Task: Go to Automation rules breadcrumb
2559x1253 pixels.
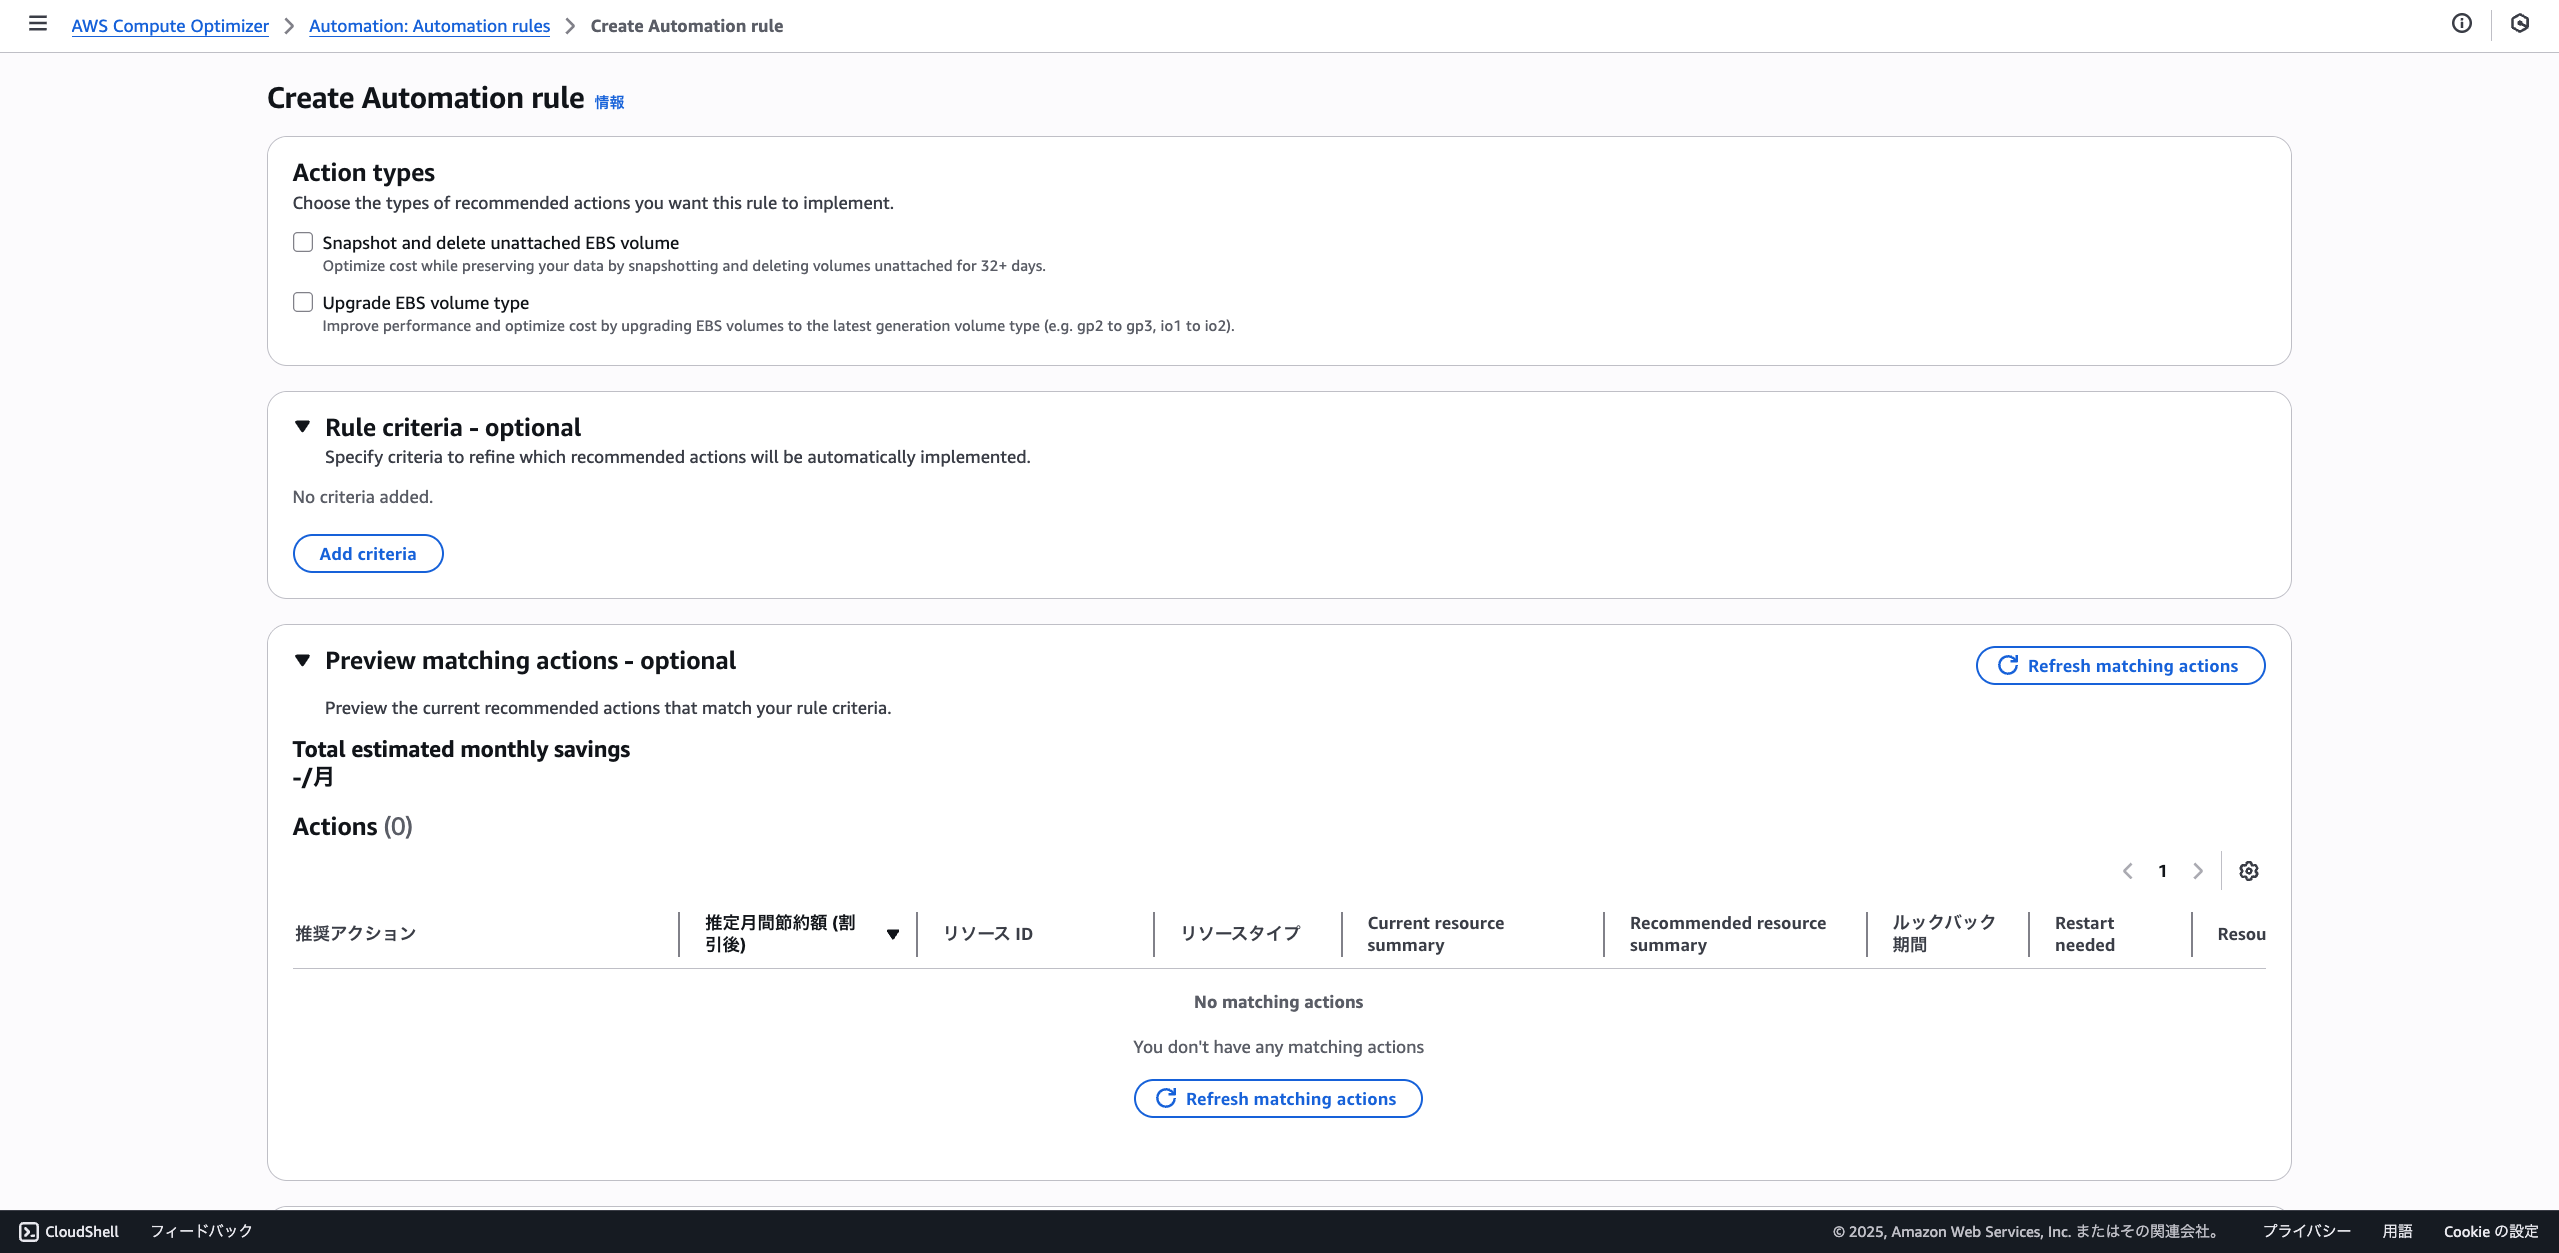Action: click(x=429, y=26)
